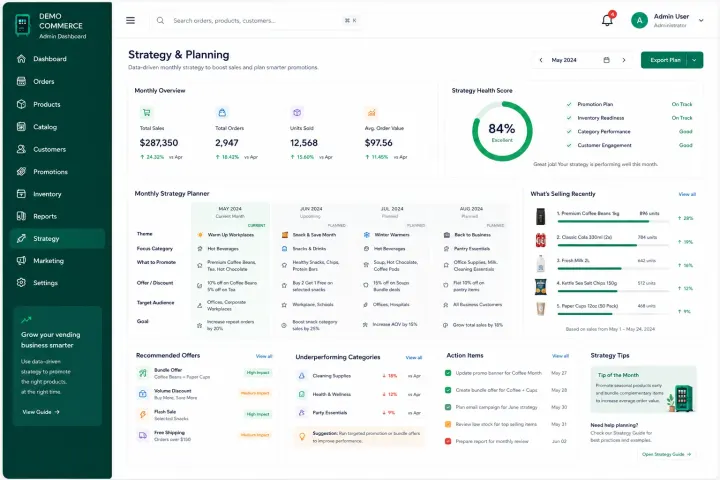Click the Promotion Plan checkmark
The image size is (720, 480).
click(x=569, y=104)
